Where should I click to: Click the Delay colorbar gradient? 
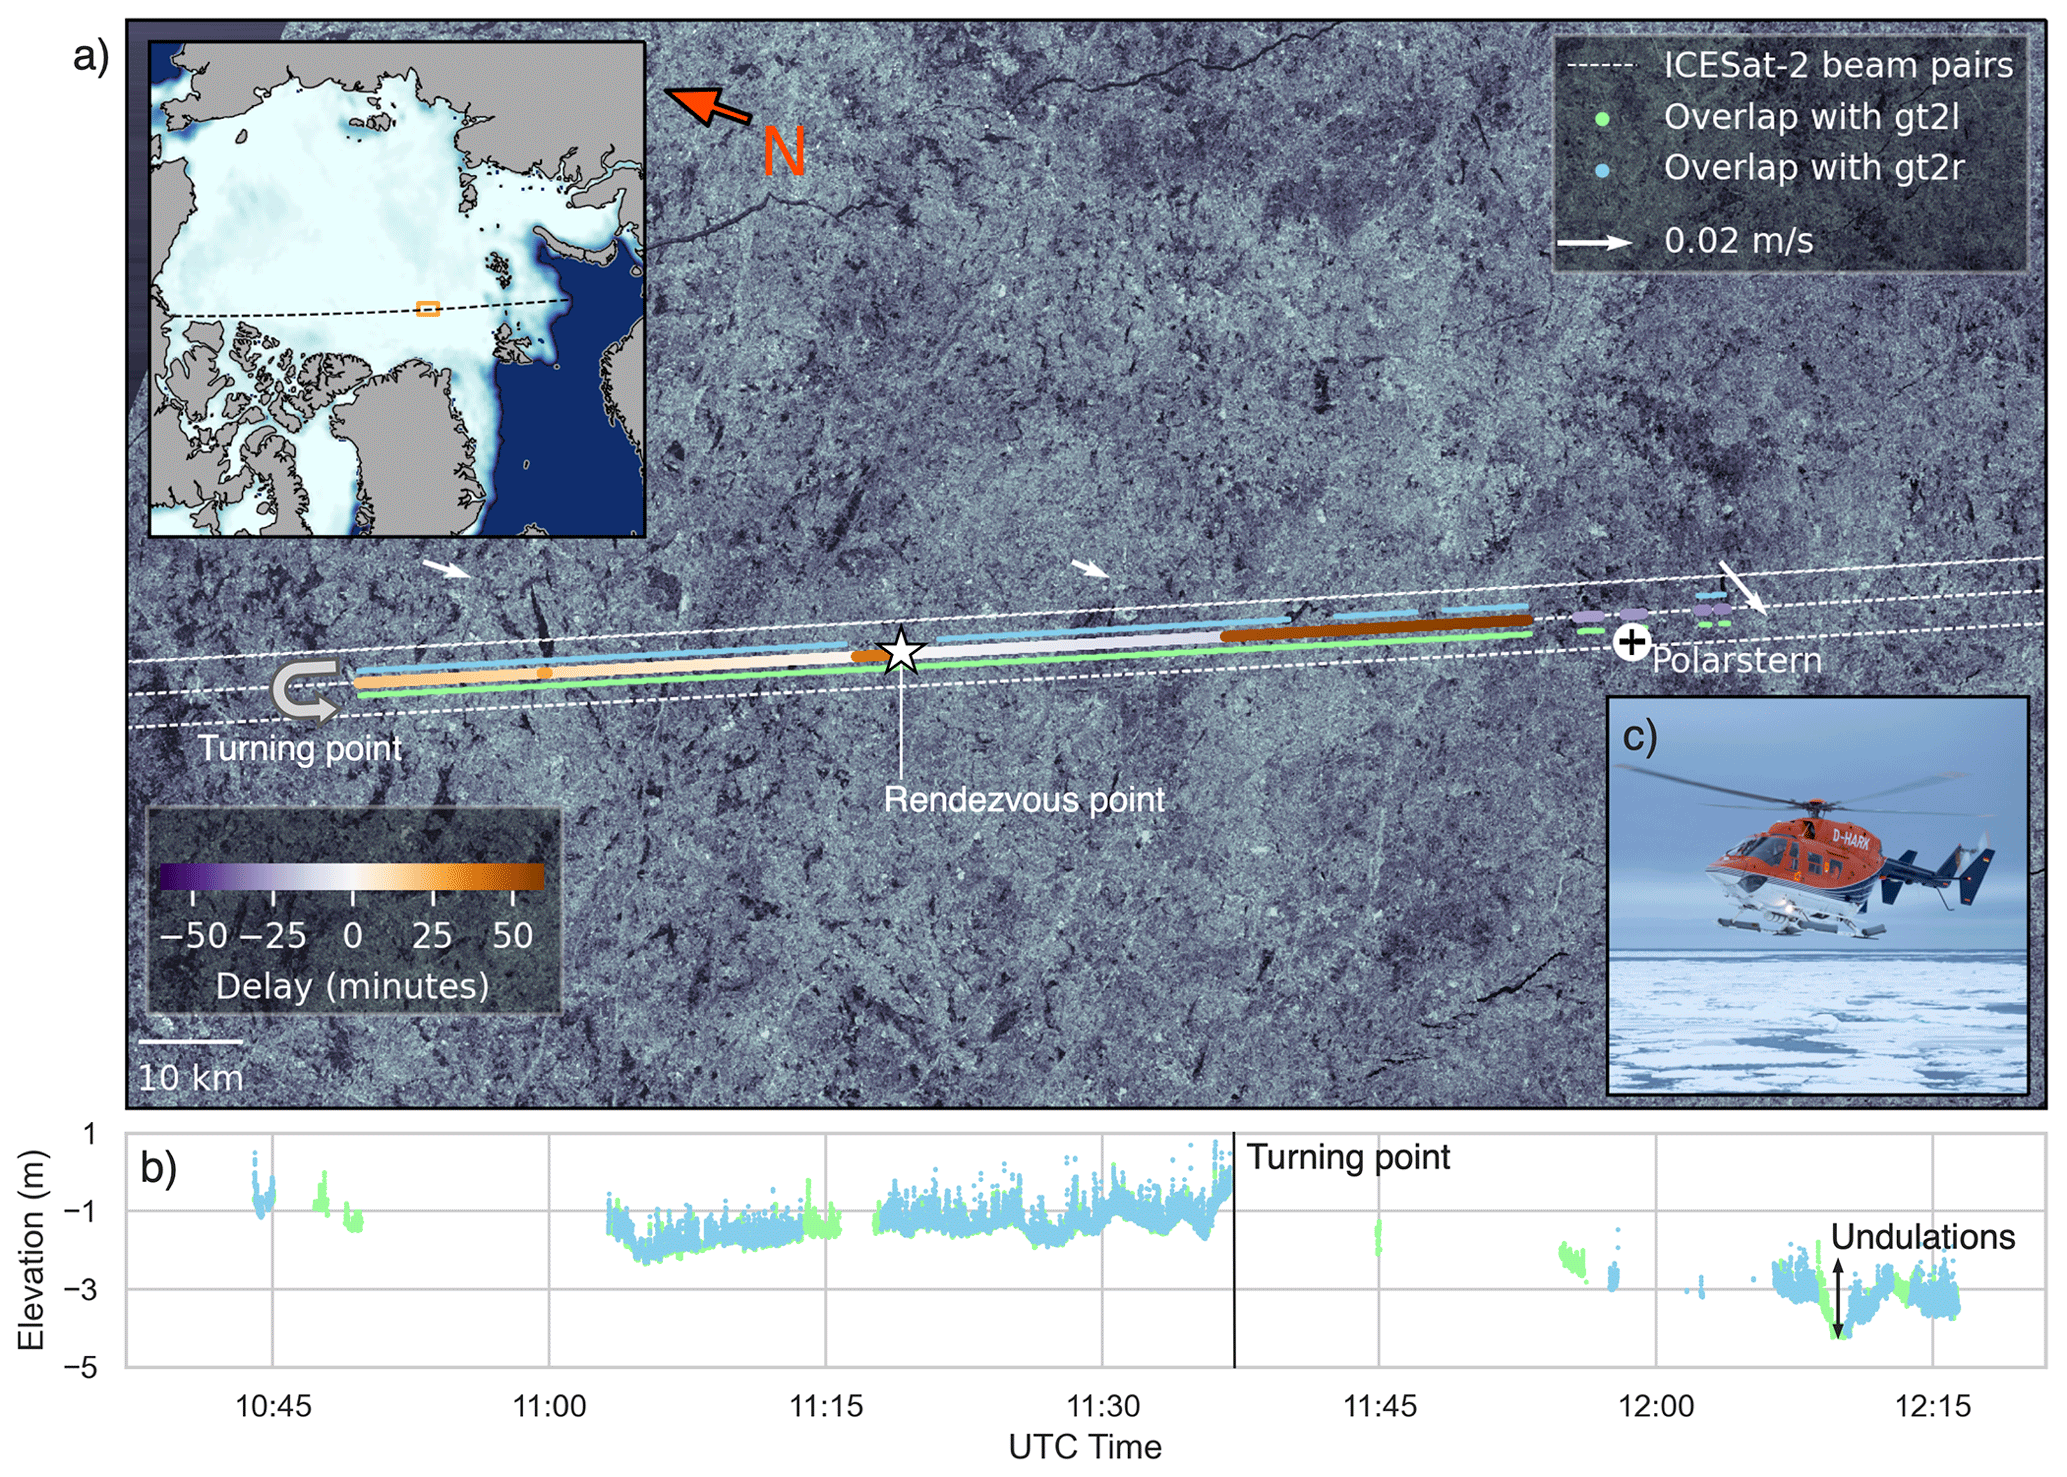pos(351,877)
